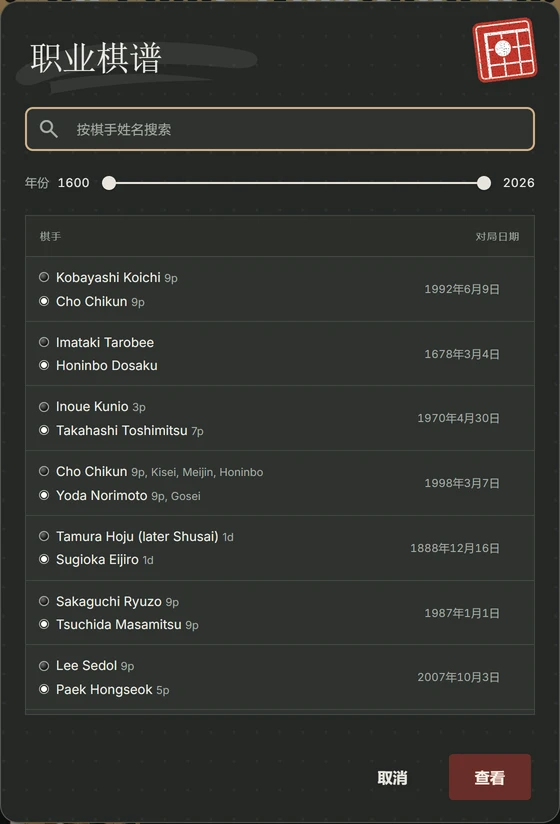Click the 1970年4月30日 date
This screenshot has height=824, width=560.
pos(458,418)
